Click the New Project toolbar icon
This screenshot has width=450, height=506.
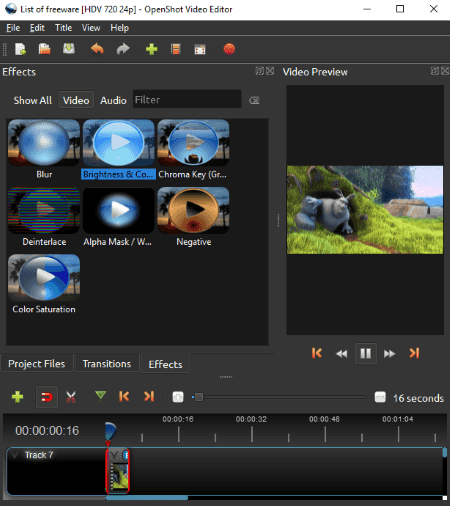click(20, 49)
